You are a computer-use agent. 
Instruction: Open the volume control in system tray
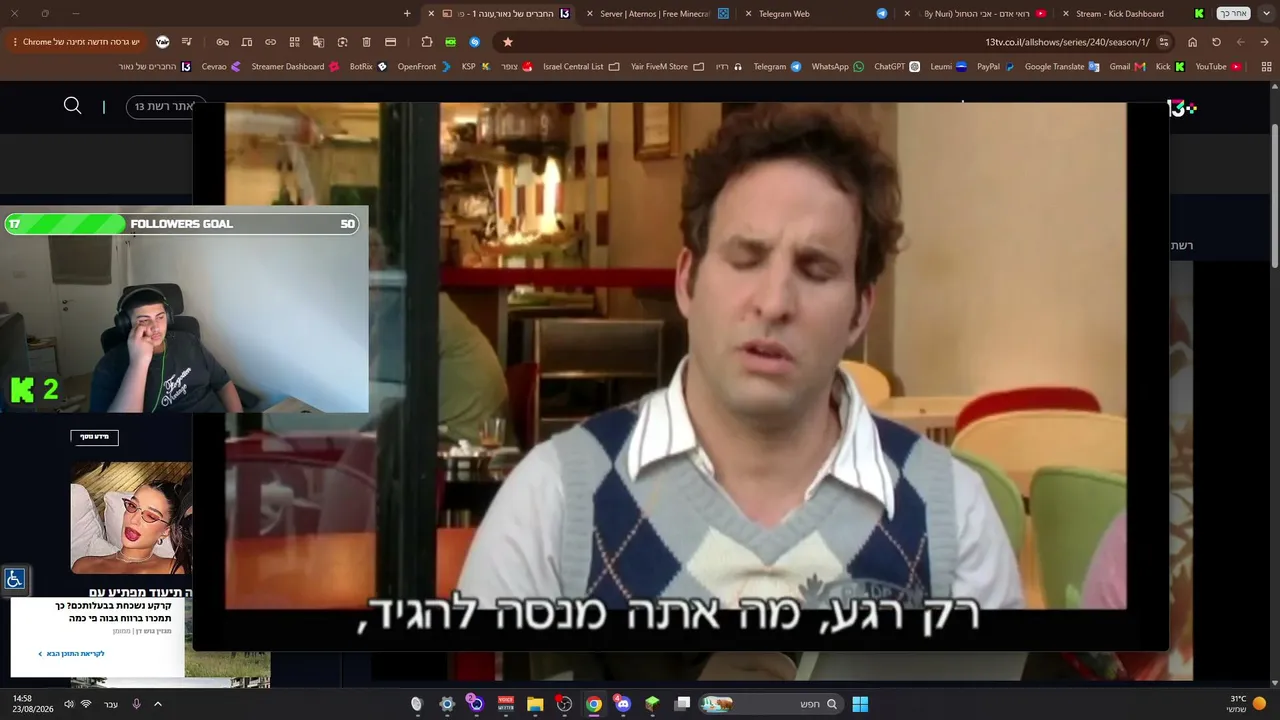pos(68,704)
